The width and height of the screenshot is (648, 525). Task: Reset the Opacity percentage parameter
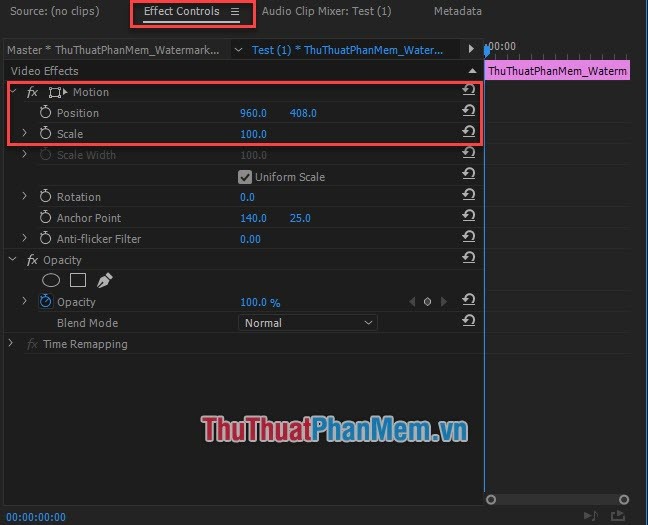[468, 299]
